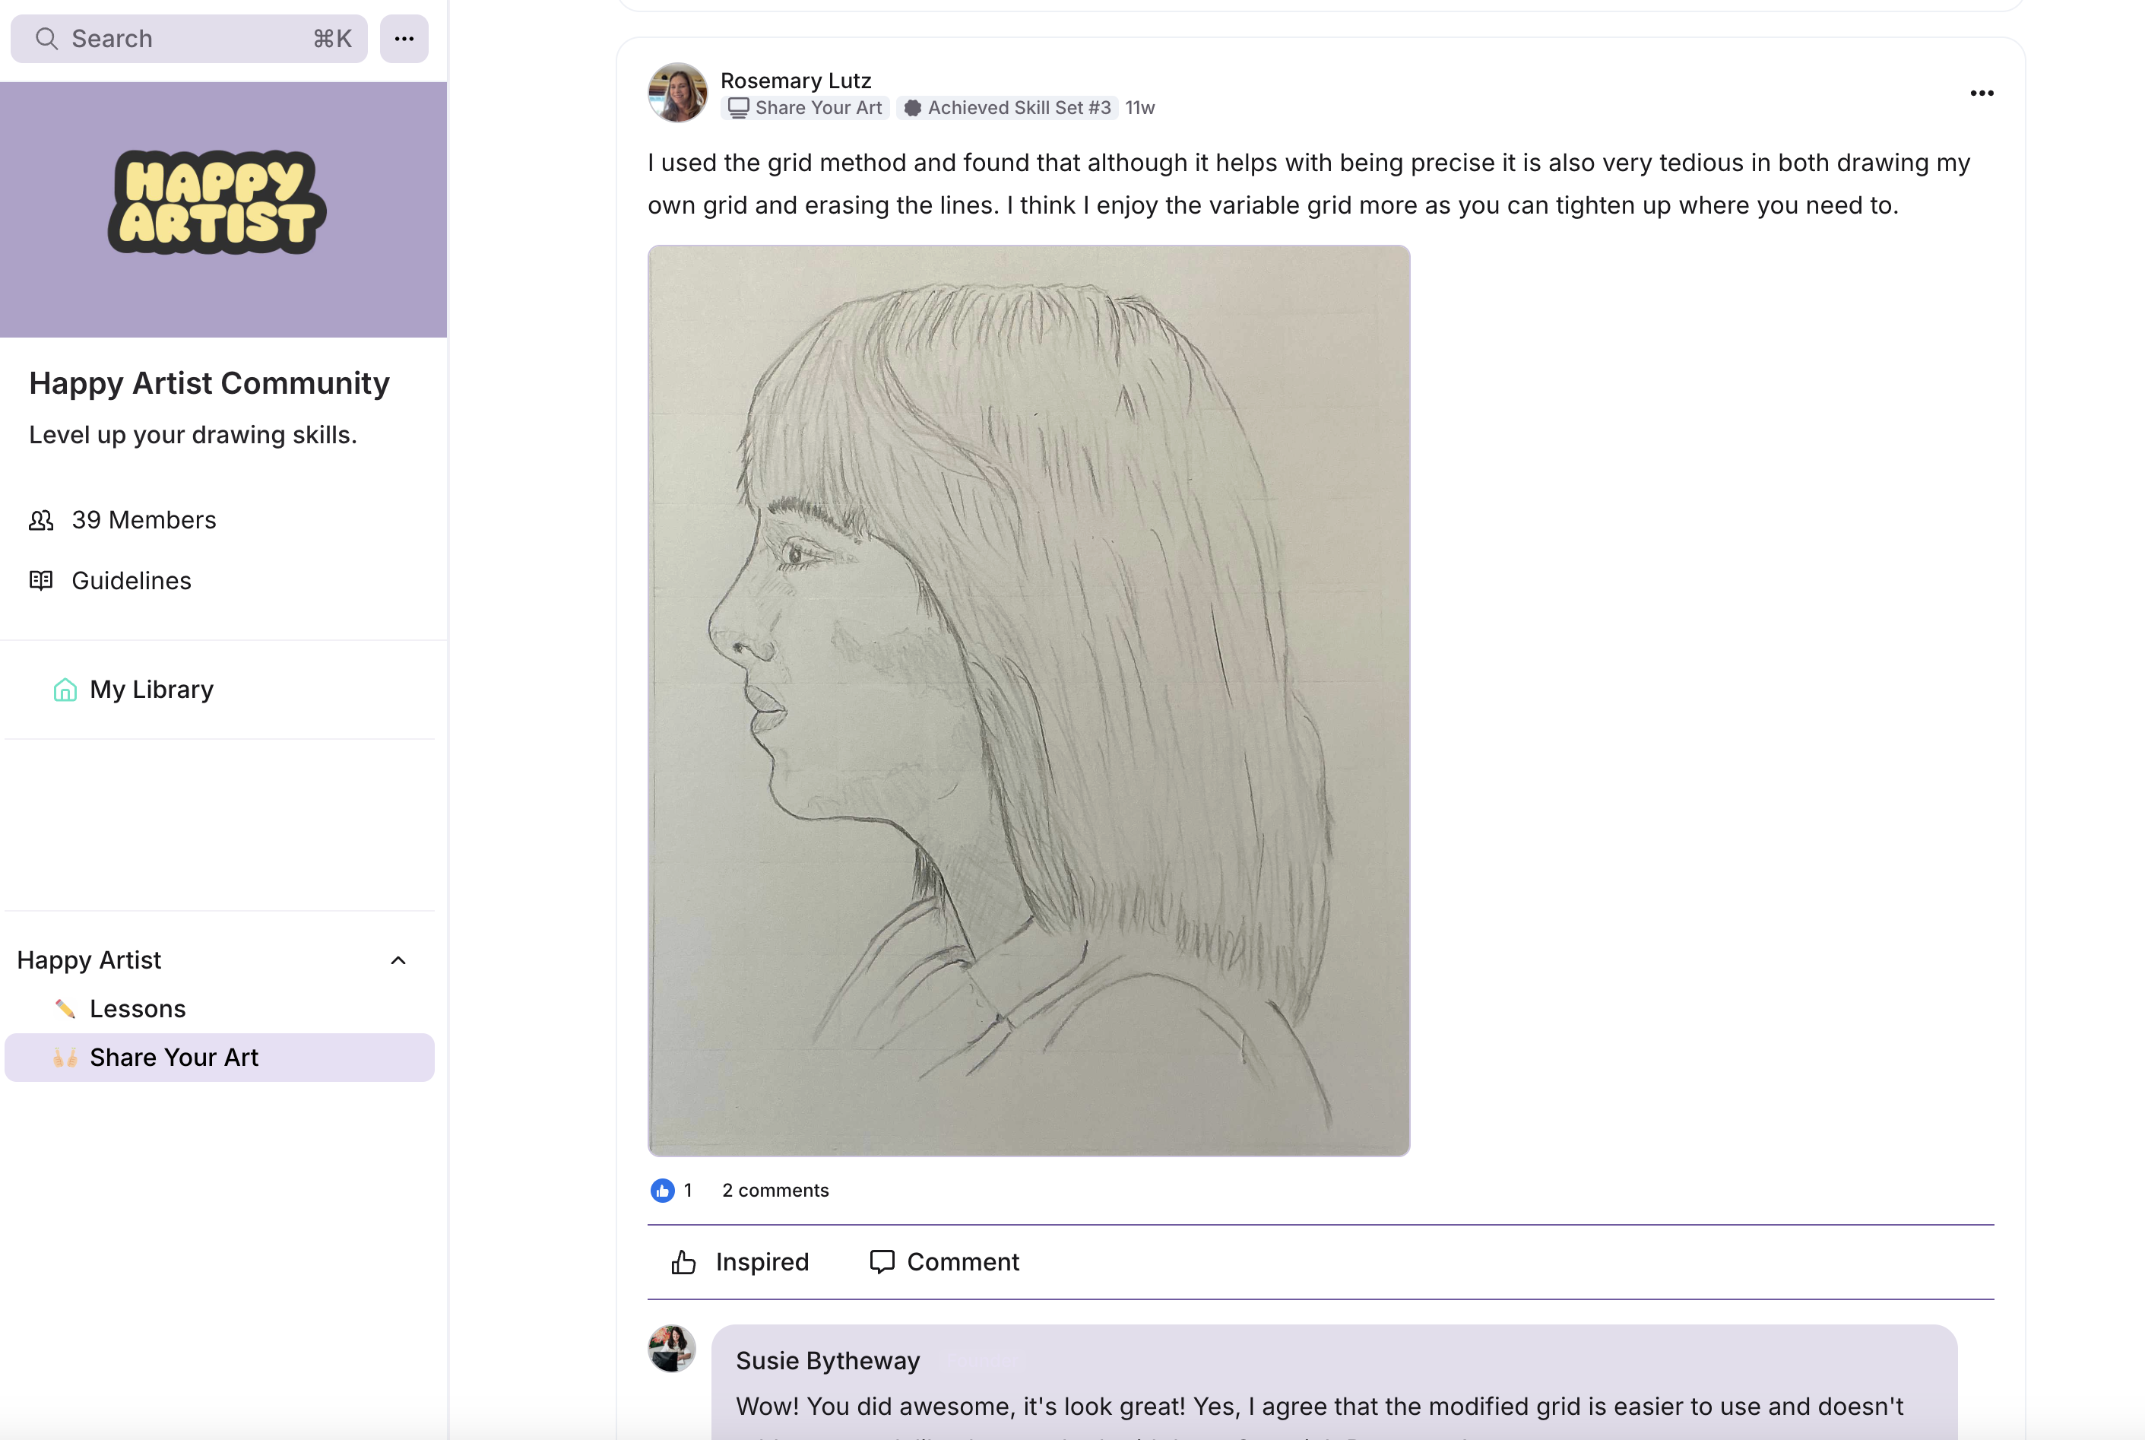
Task: Toggle the Inspired thumbs-up reaction
Action: point(740,1262)
